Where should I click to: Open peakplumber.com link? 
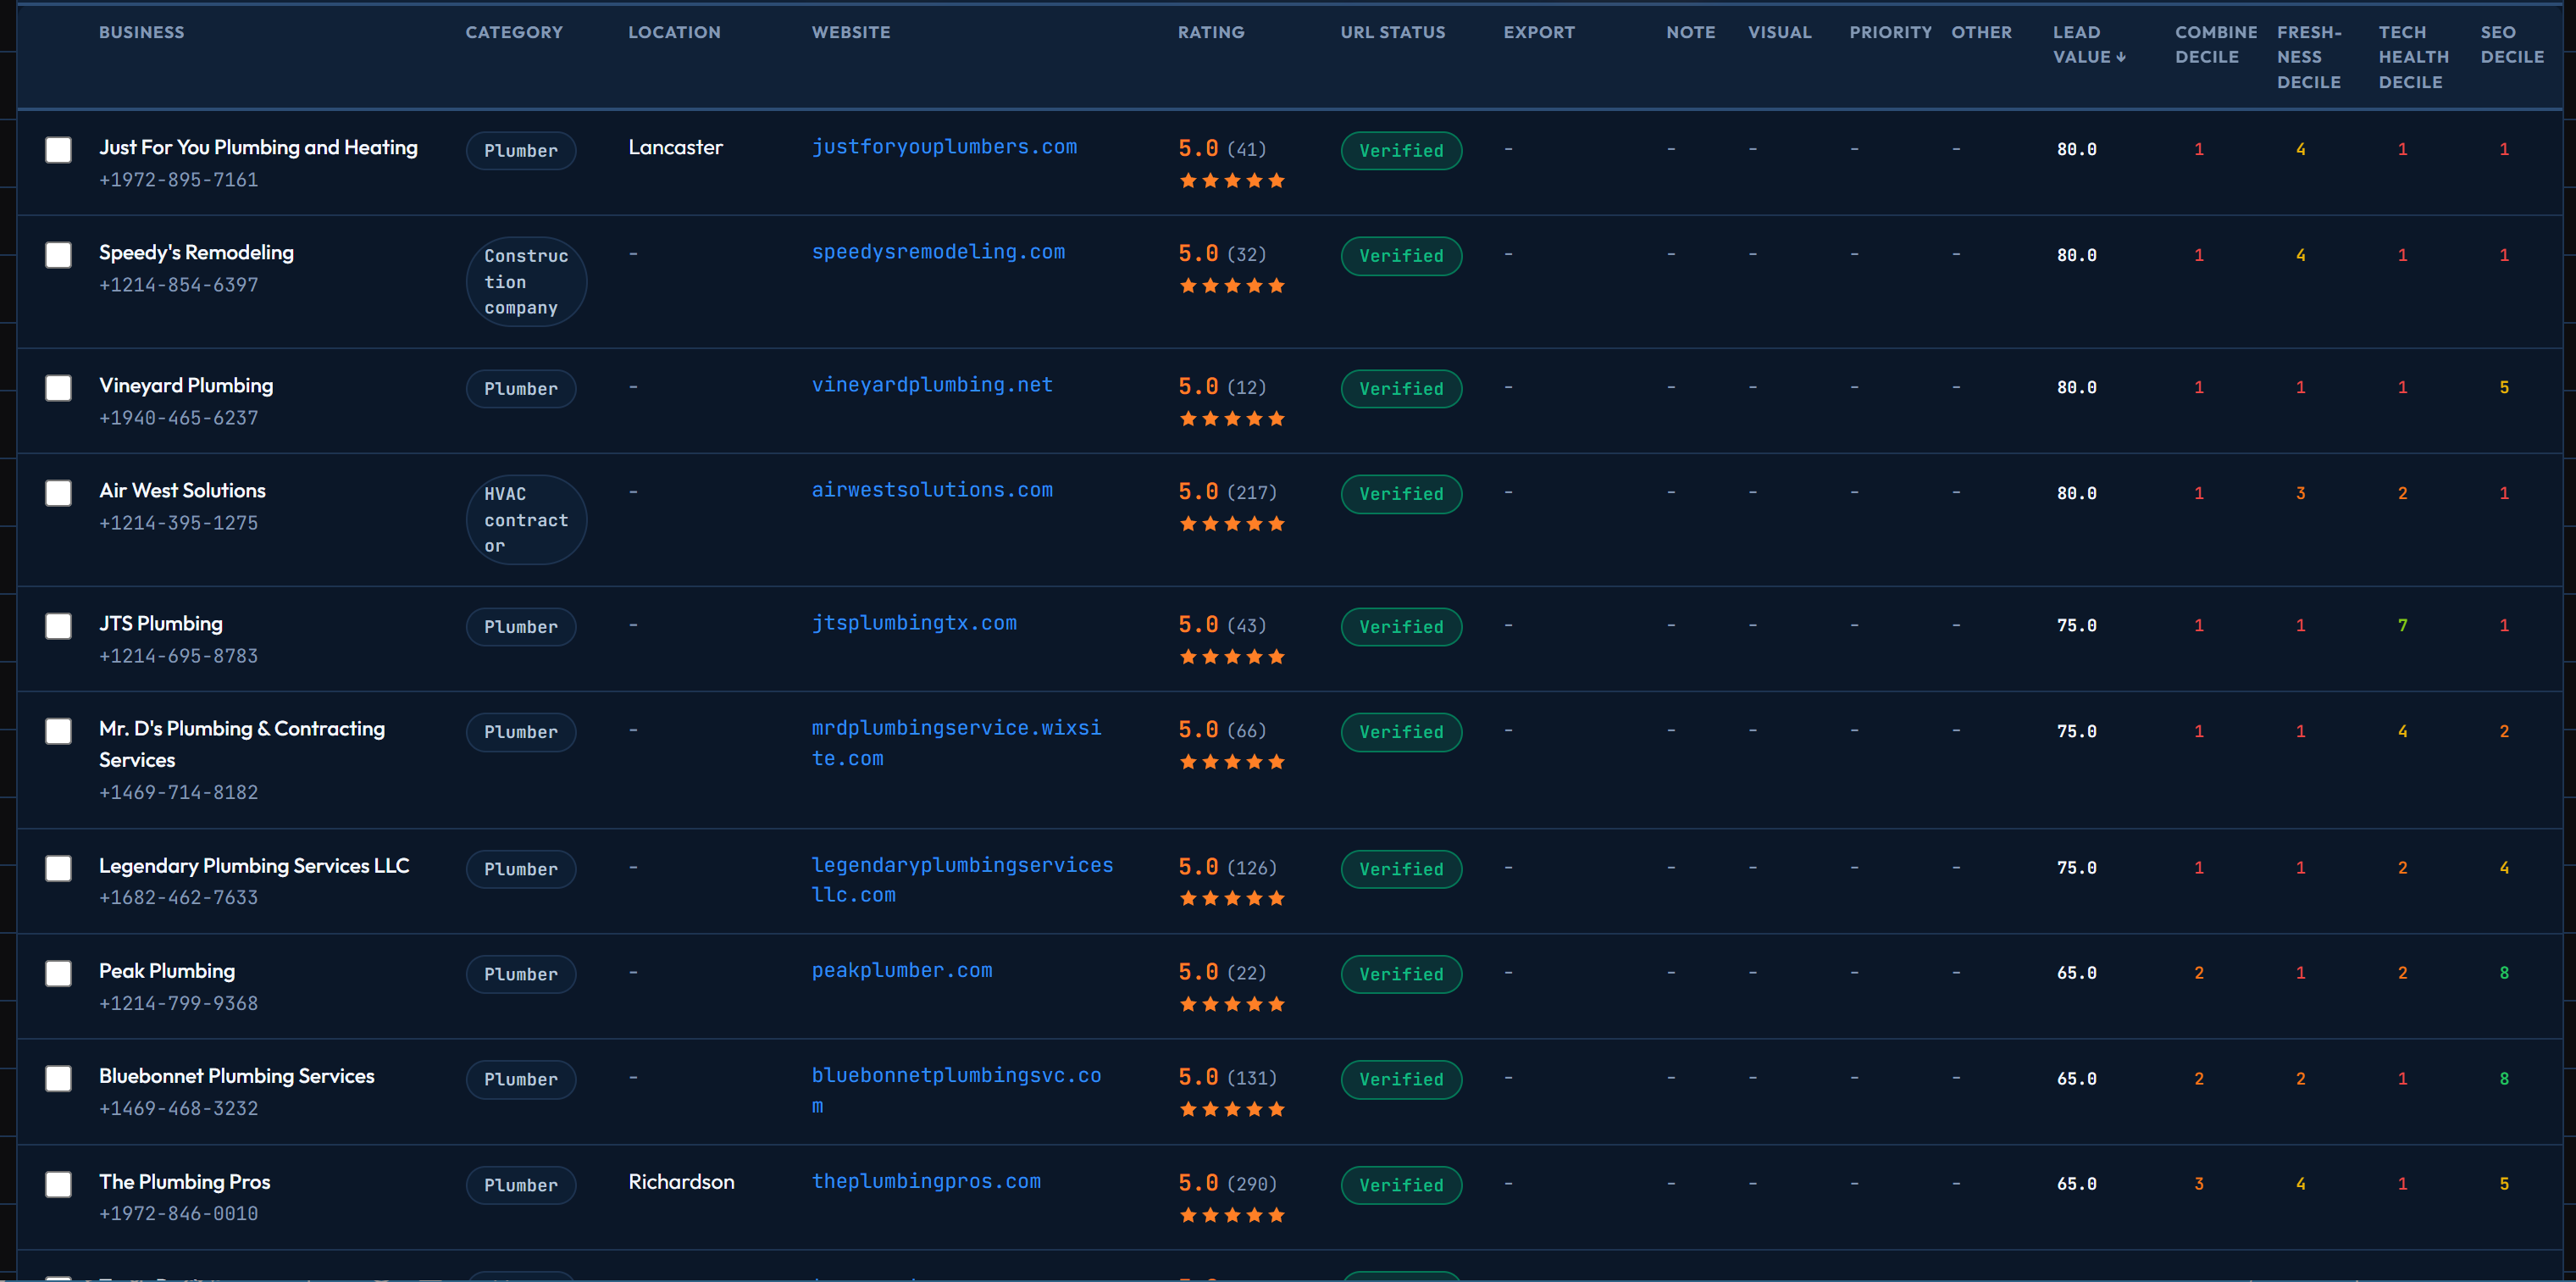tap(902, 971)
